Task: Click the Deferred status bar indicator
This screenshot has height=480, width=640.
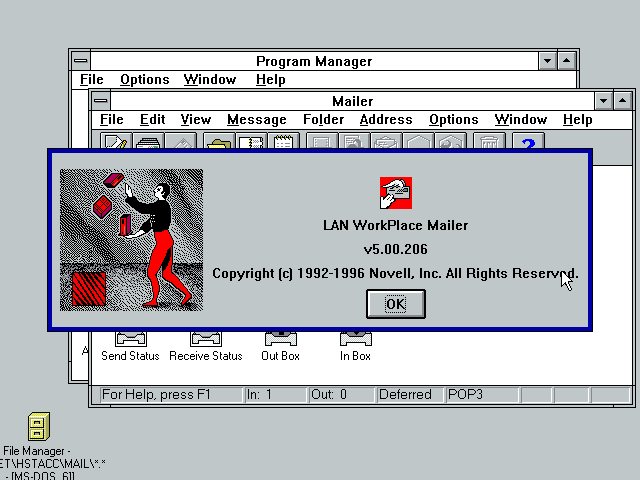Action: (x=405, y=395)
